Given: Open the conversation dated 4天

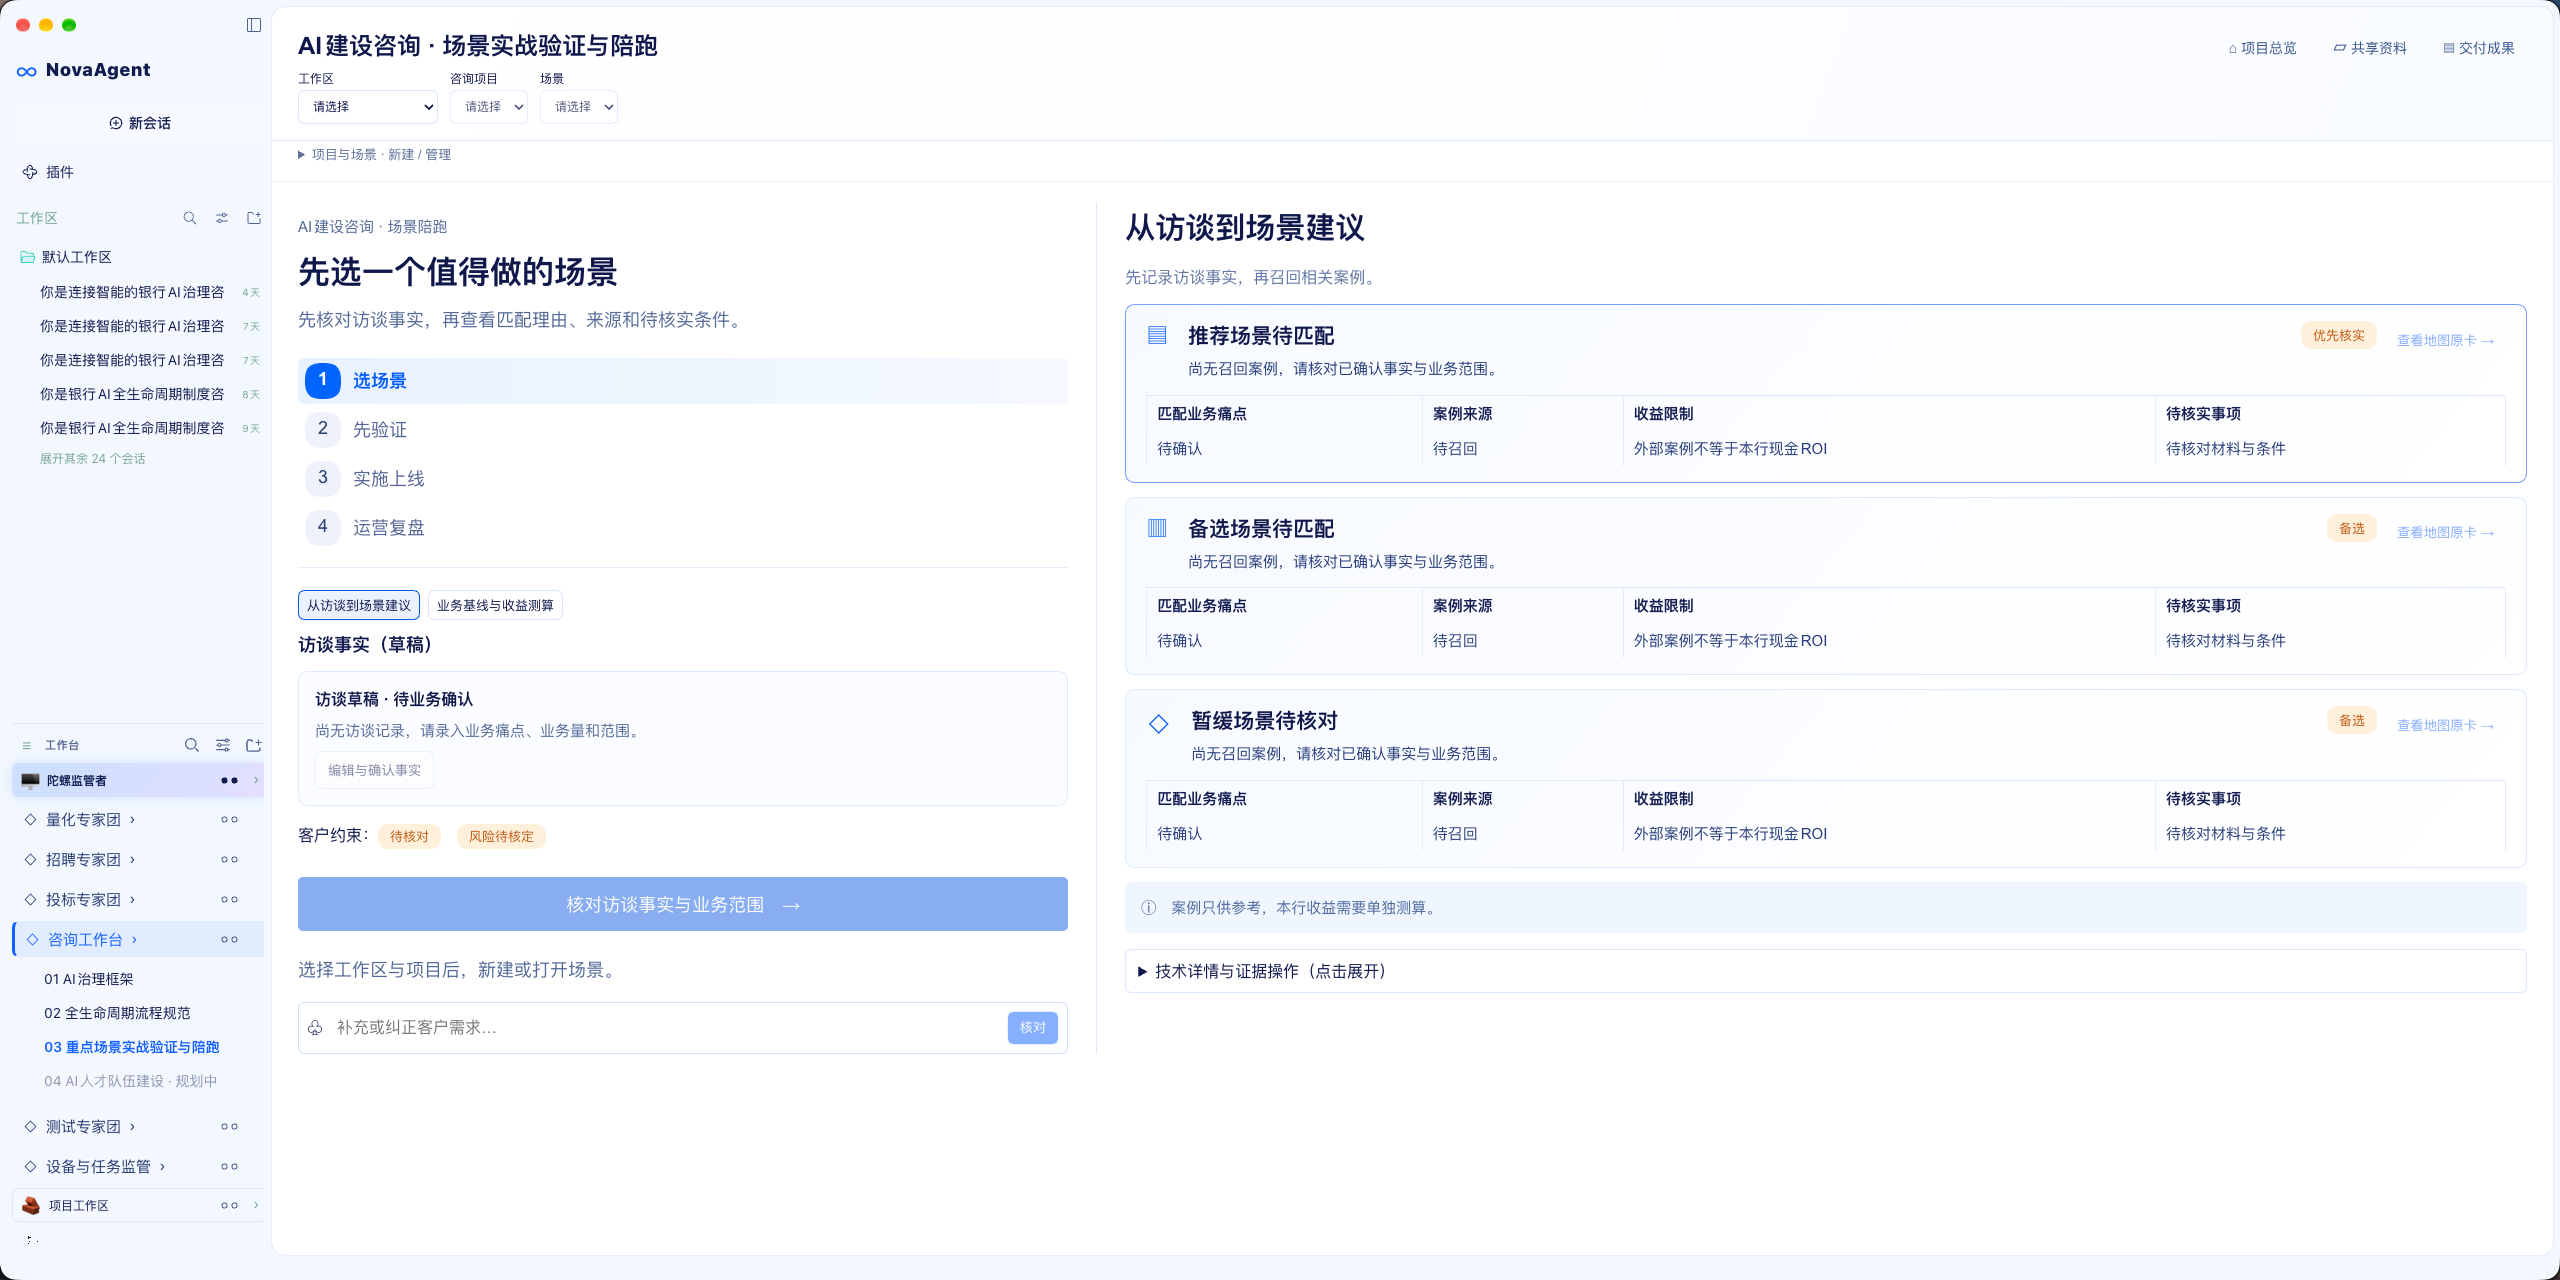Looking at the screenshot, I should tap(150, 292).
